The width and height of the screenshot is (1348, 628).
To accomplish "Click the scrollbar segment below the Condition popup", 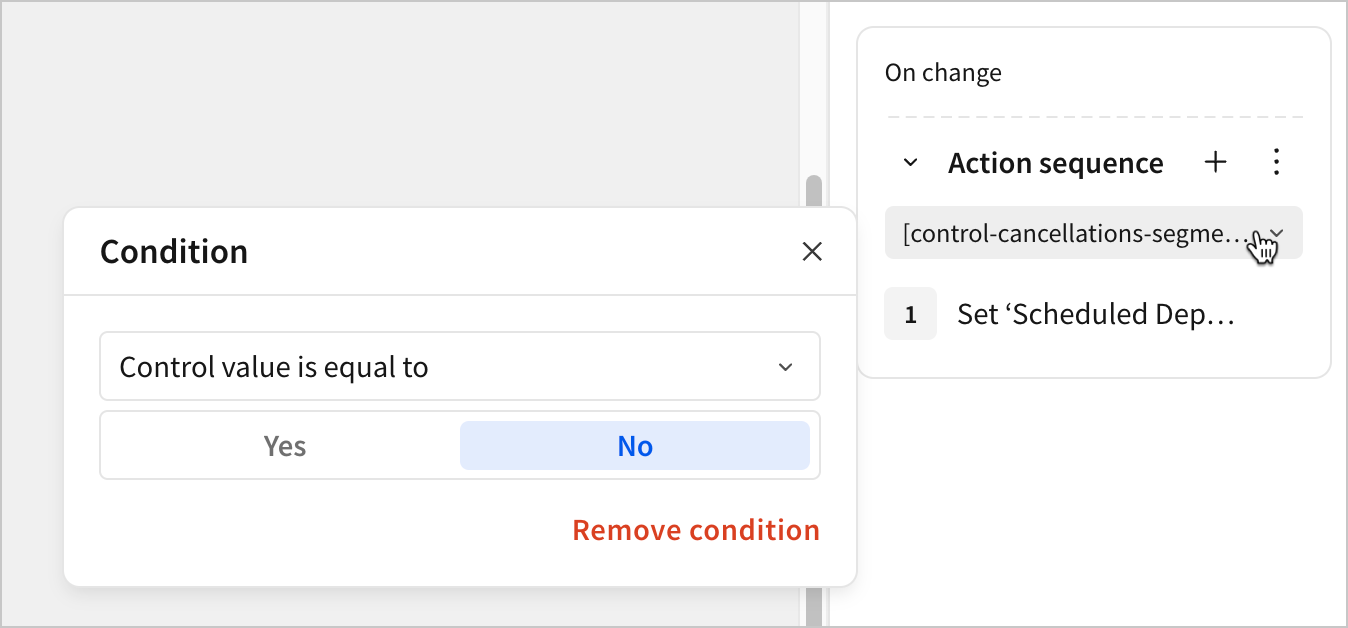I will (814, 606).
